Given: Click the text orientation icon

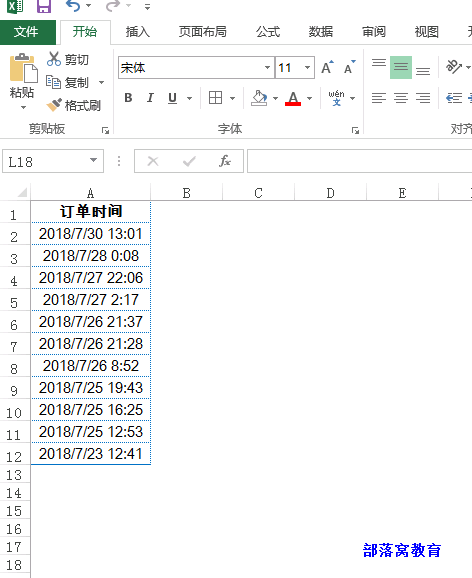Looking at the screenshot, I should tap(454, 67).
